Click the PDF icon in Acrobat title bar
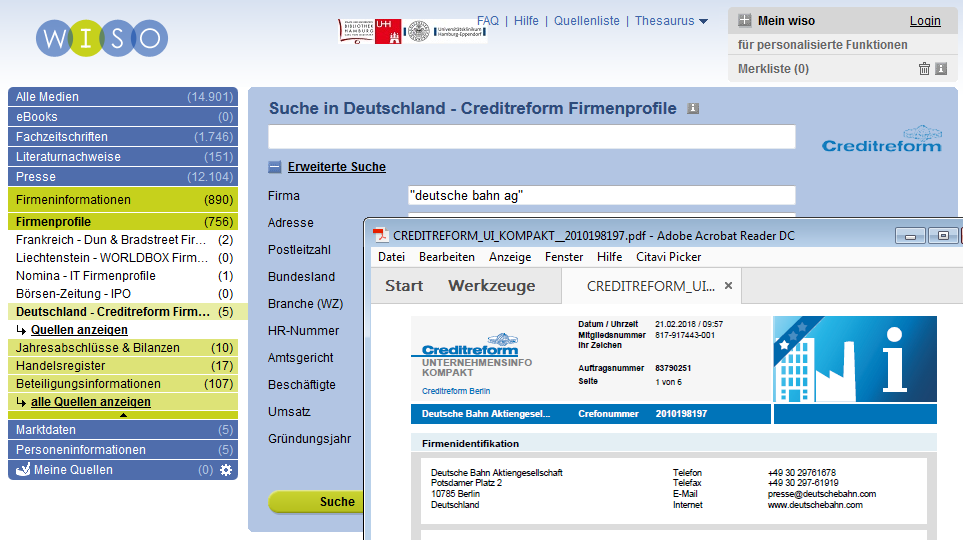963x540 pixels. click(381, 236)
